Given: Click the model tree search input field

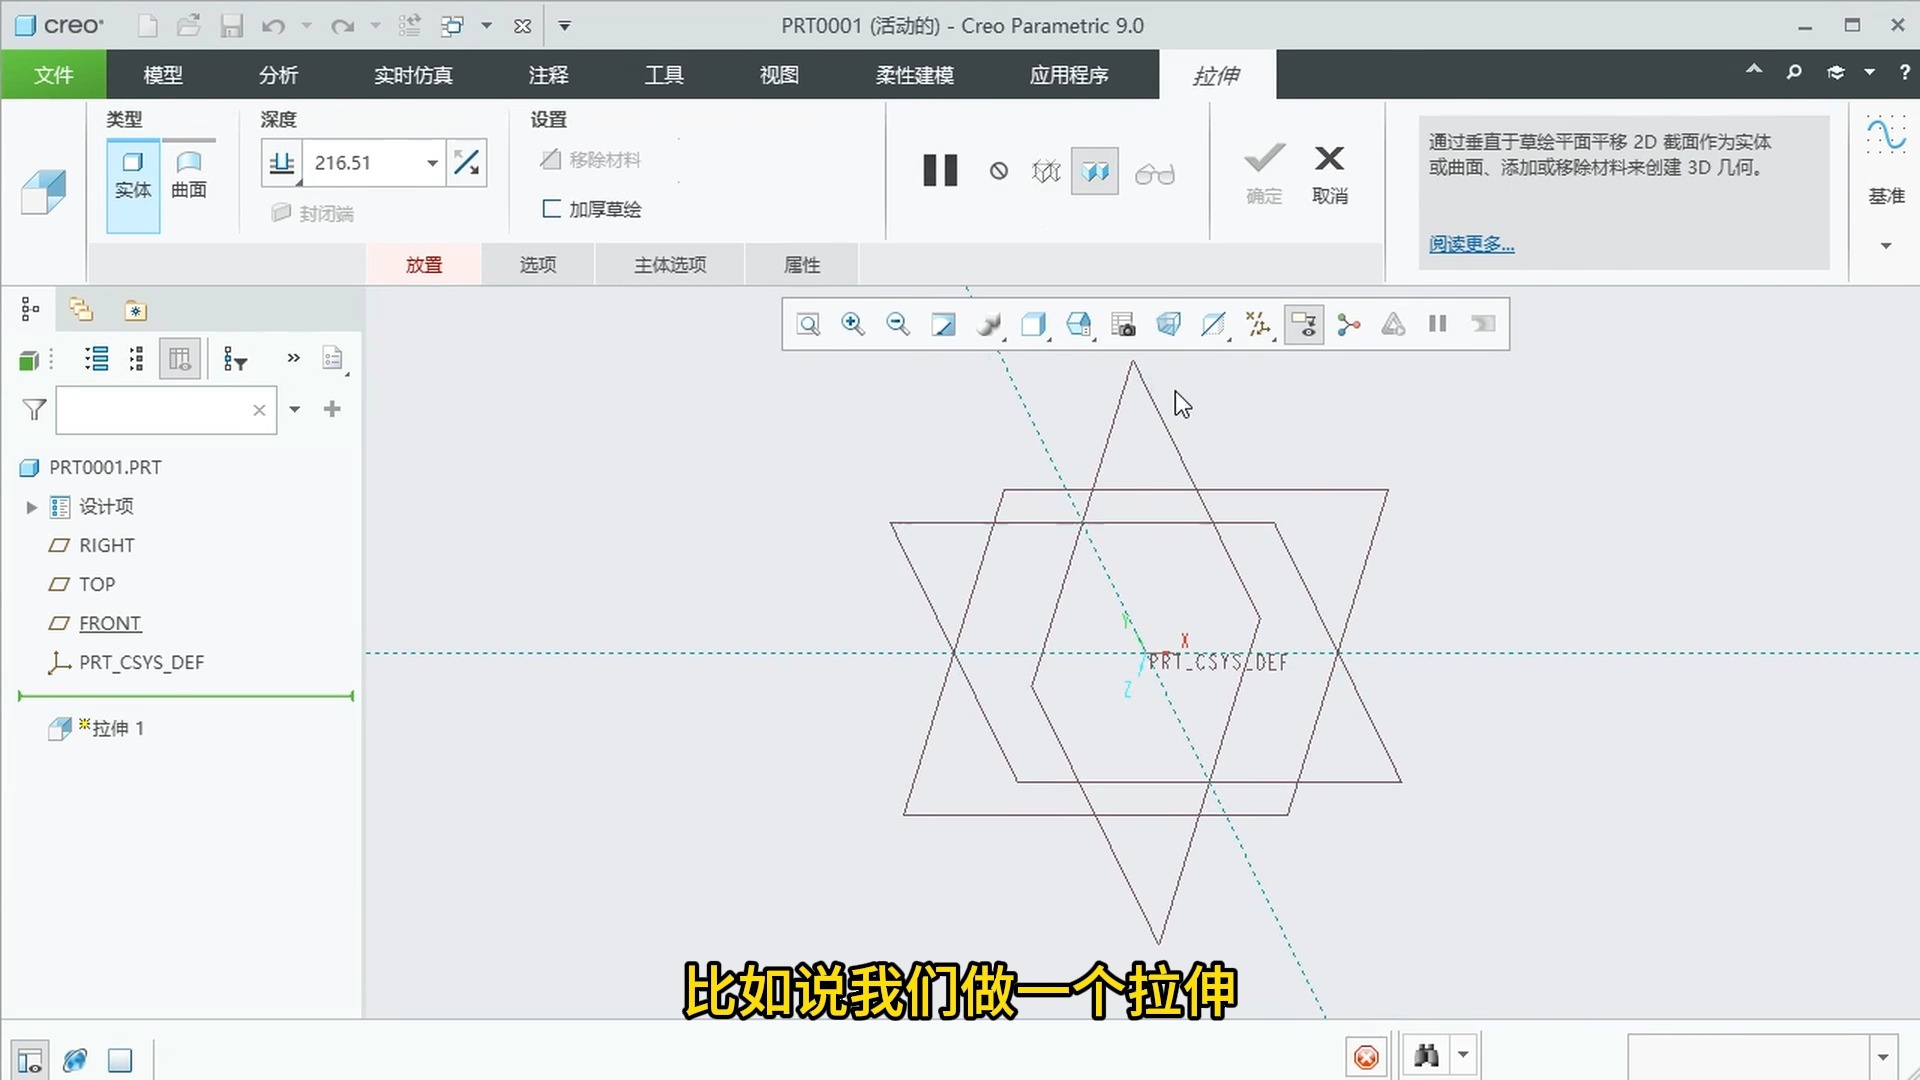Looking at the screenshot, I should (160, 410).
